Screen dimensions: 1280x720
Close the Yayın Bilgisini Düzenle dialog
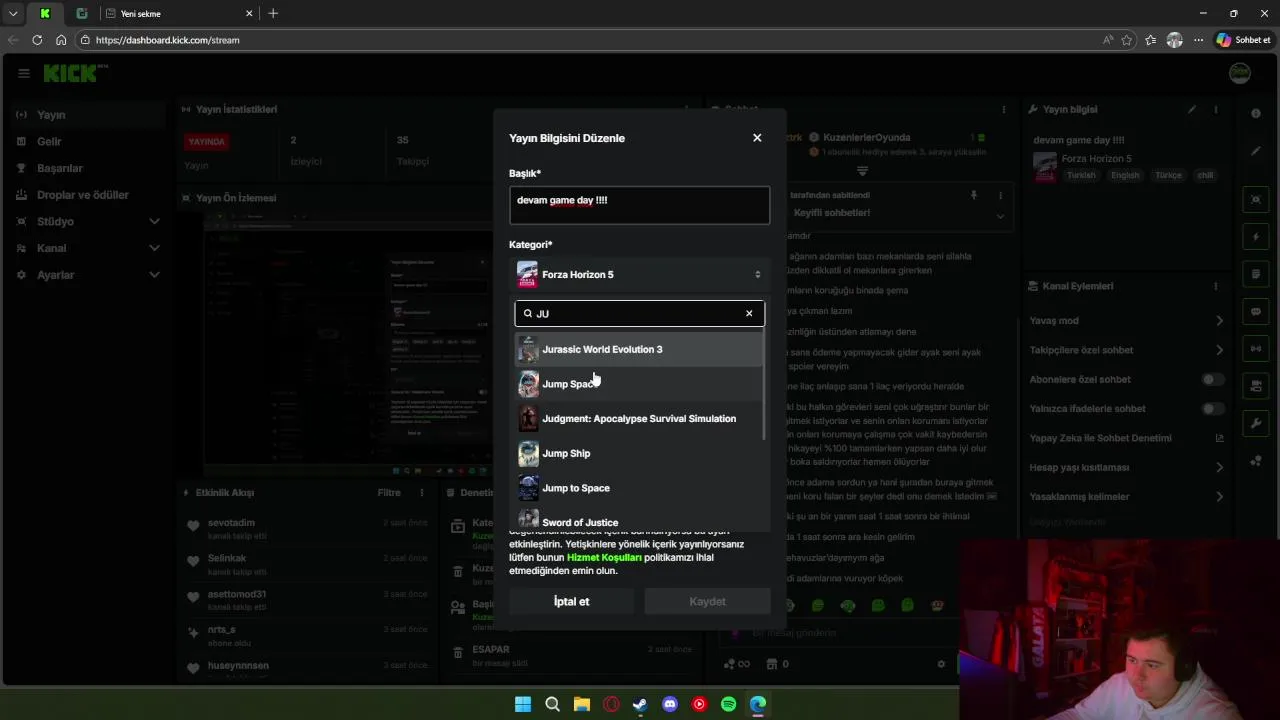coord(757,138)
